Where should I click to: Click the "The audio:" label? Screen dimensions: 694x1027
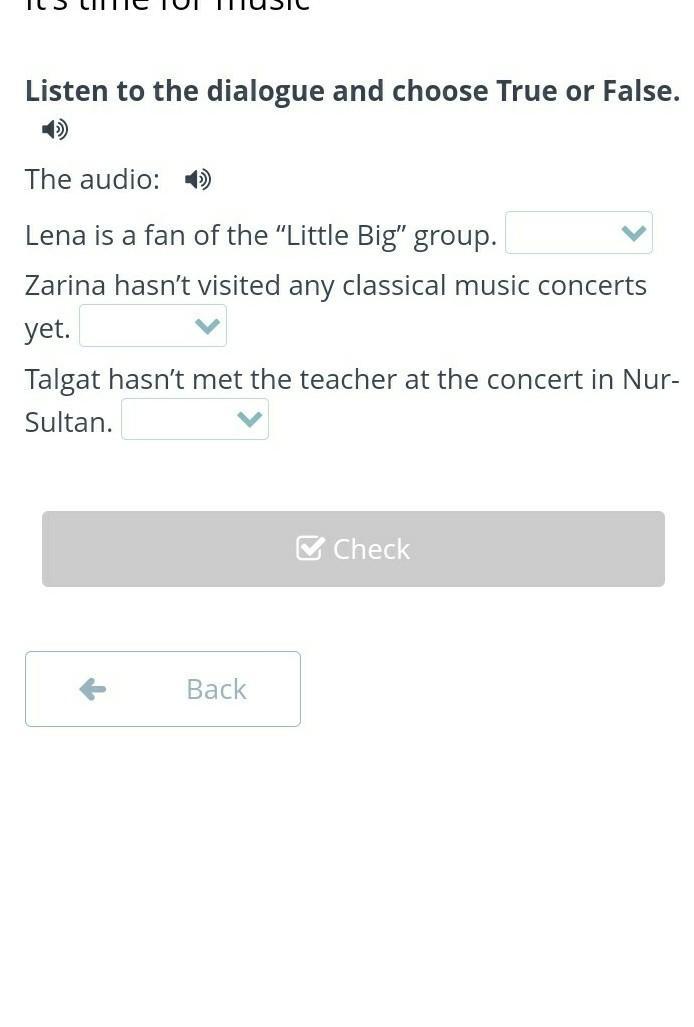92,179
